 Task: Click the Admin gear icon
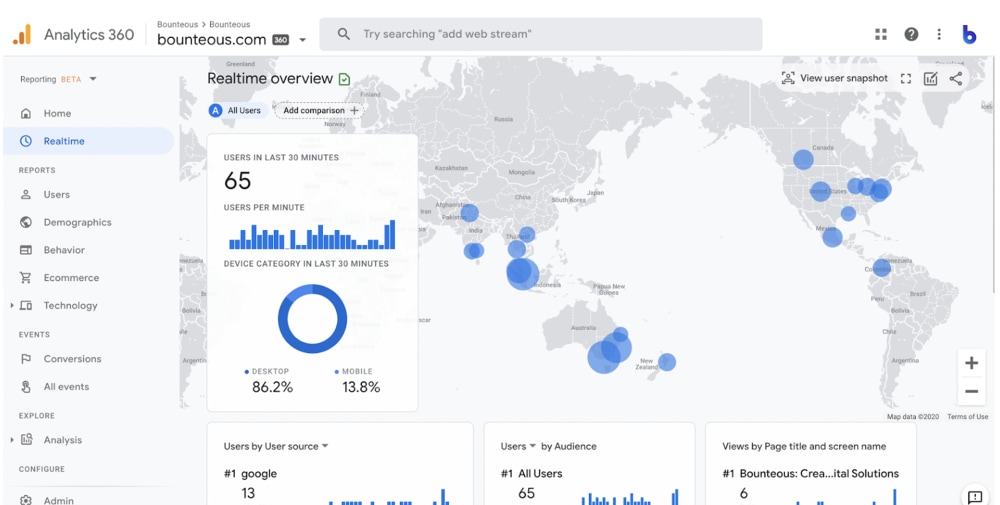[26, 501]
